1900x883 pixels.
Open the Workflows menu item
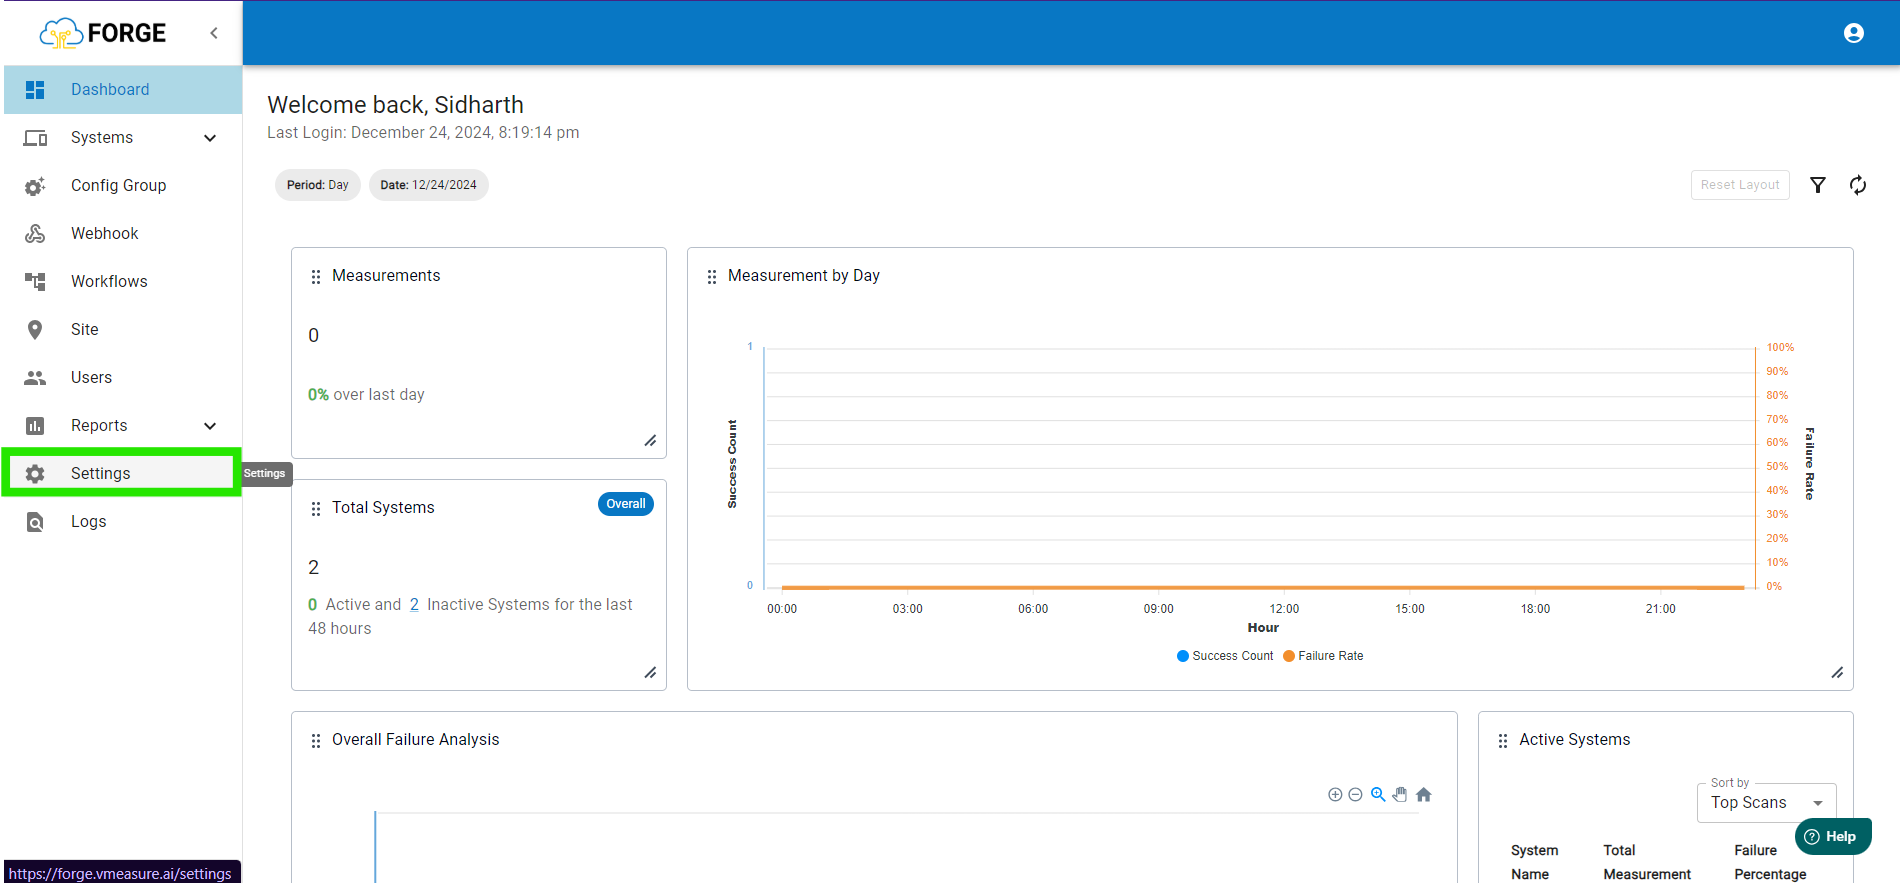pos(122,282)
